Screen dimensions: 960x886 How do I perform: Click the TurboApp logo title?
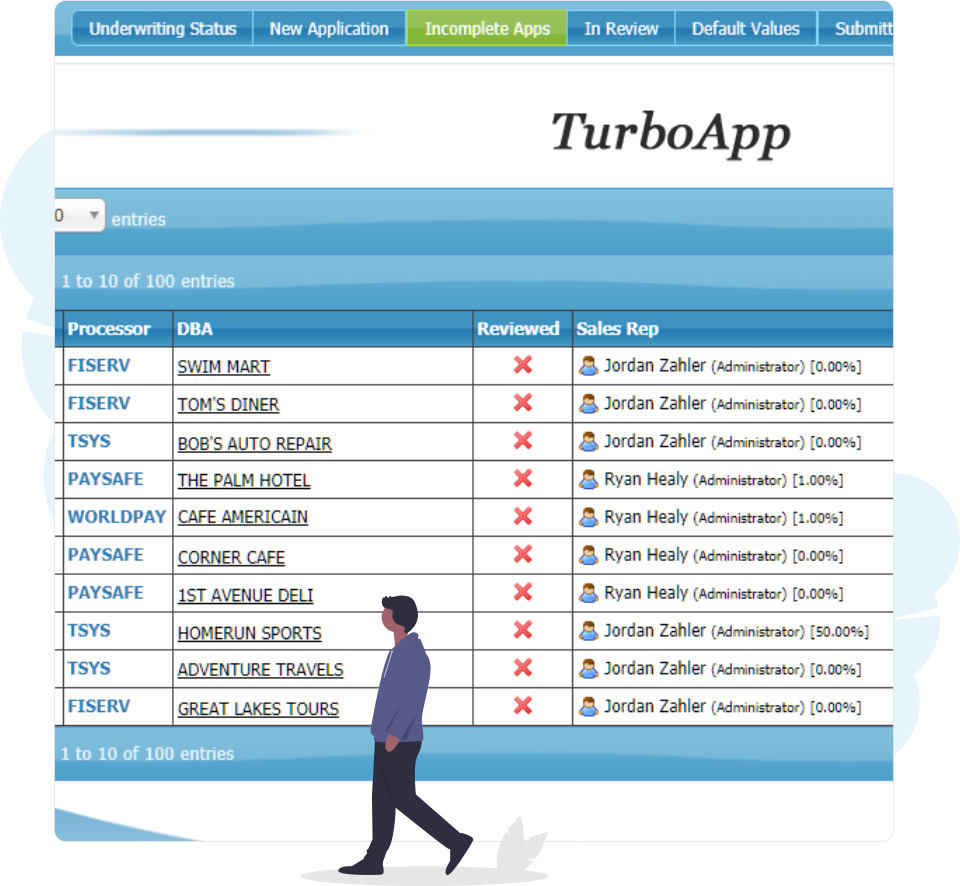[671, 133]
